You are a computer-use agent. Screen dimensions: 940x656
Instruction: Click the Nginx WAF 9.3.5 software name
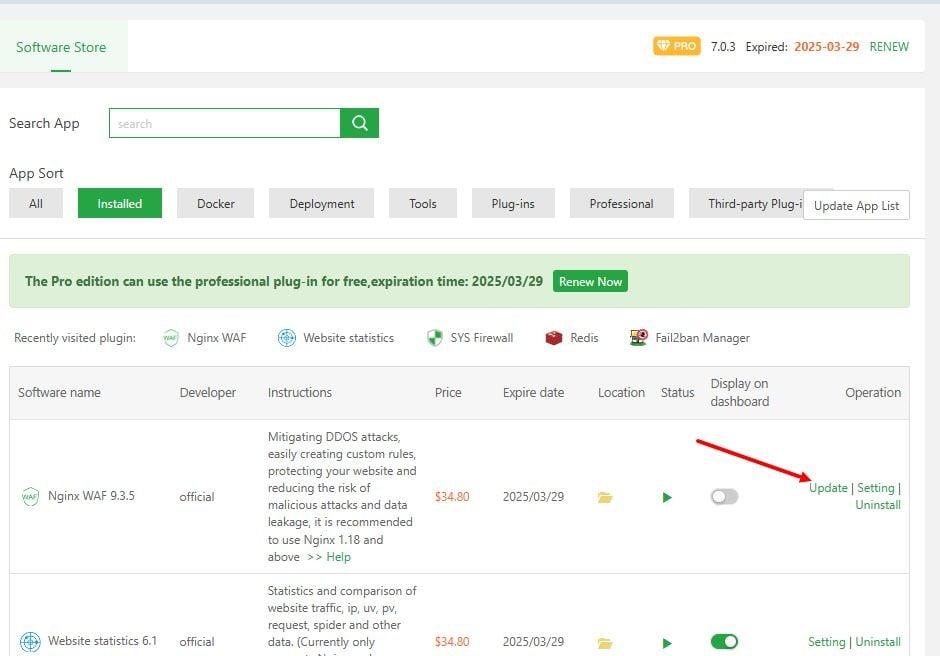coord(91,496)
